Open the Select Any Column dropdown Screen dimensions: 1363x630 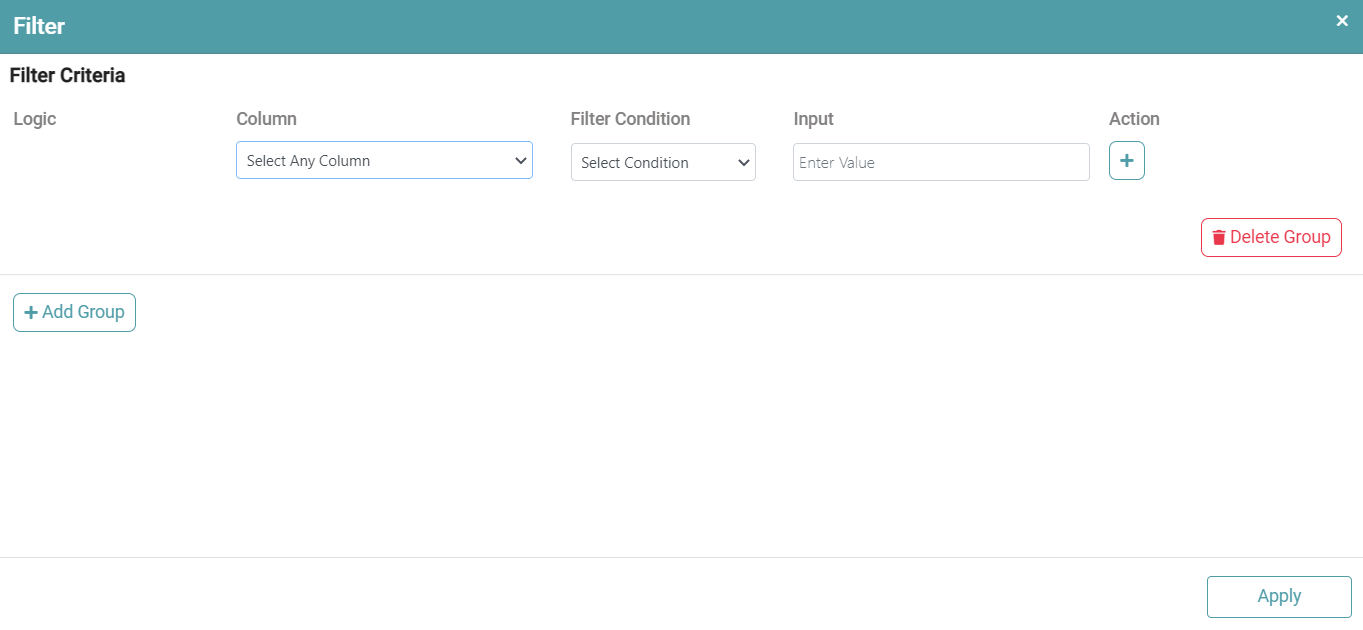coord(383,160)
